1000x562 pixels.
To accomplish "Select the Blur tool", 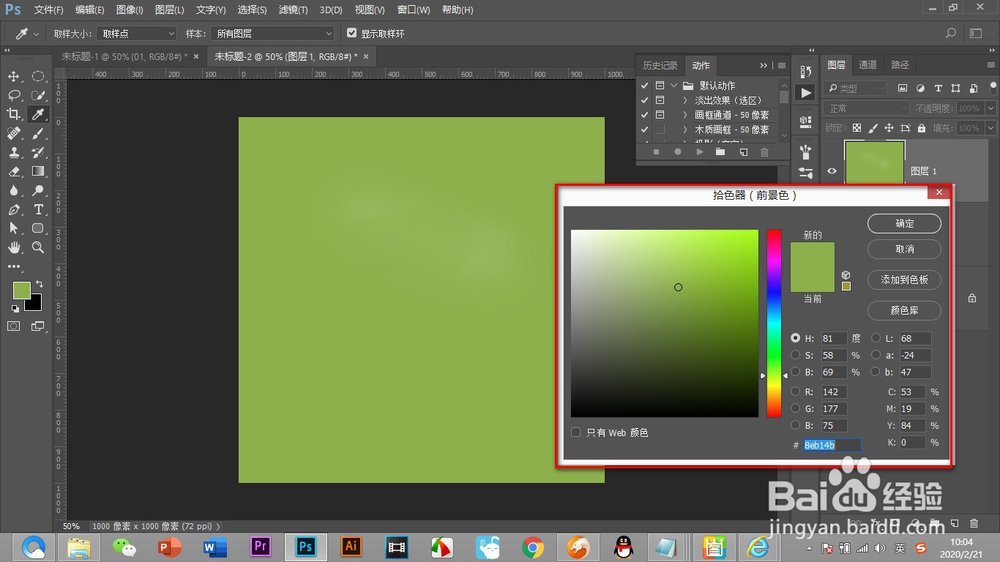I will pyautogui.click(x=13, y=191).
